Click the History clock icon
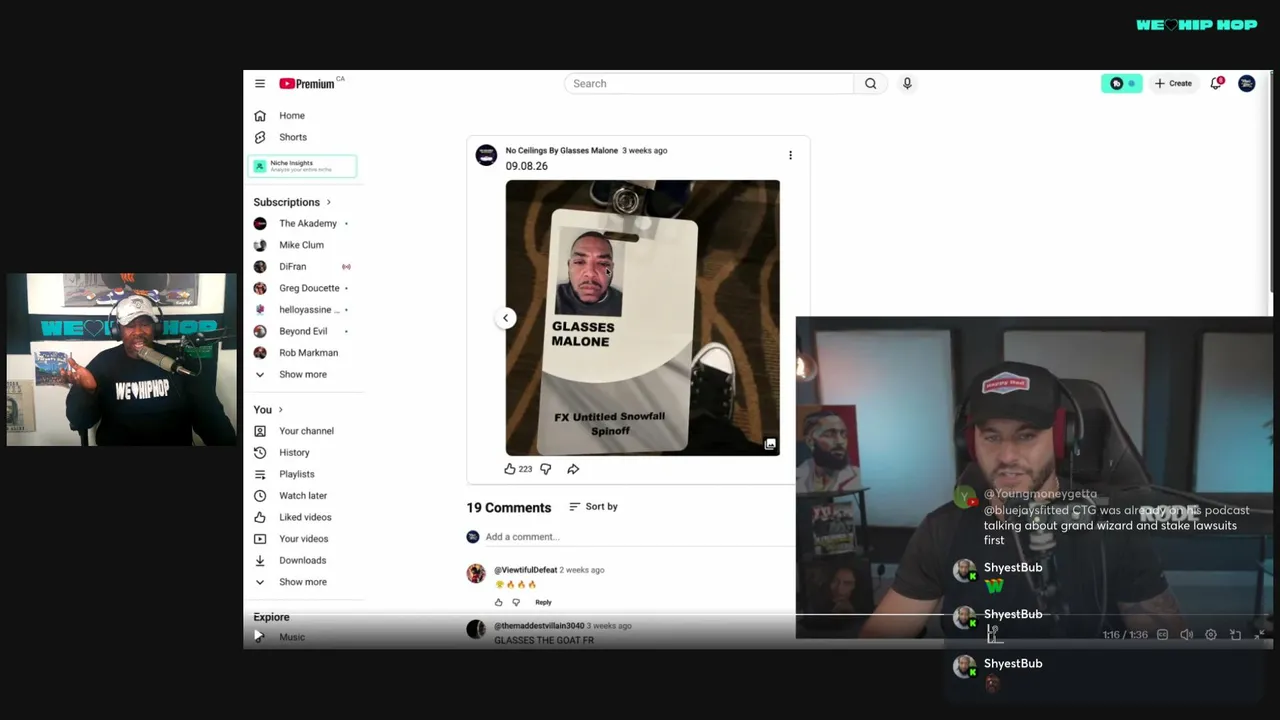The height and width of the screenshot is (720, 1280). coord(260,453)
